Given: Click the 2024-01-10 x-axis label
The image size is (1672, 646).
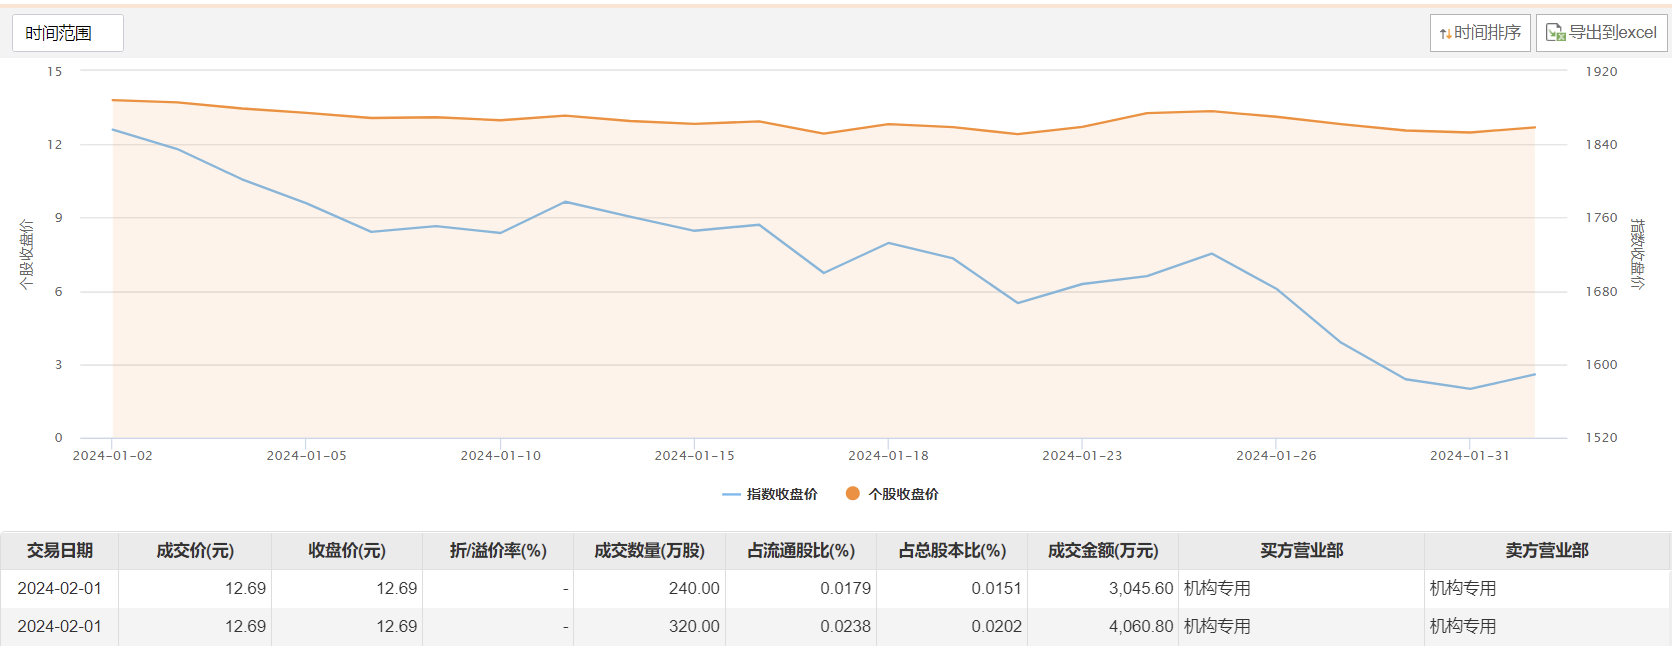Looking at the screenshot, I should pos(501,456).
